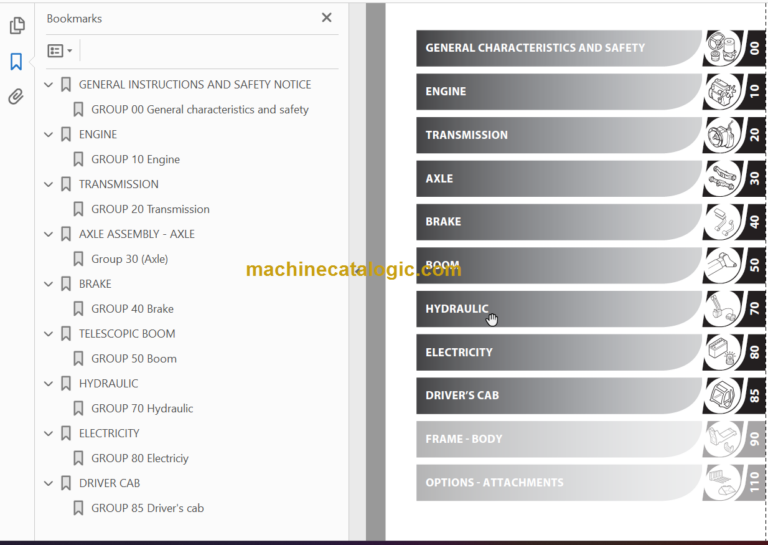Close the Bookmarks panel
Viewport: 768px width, 545px height.
(x=327, y=18)
